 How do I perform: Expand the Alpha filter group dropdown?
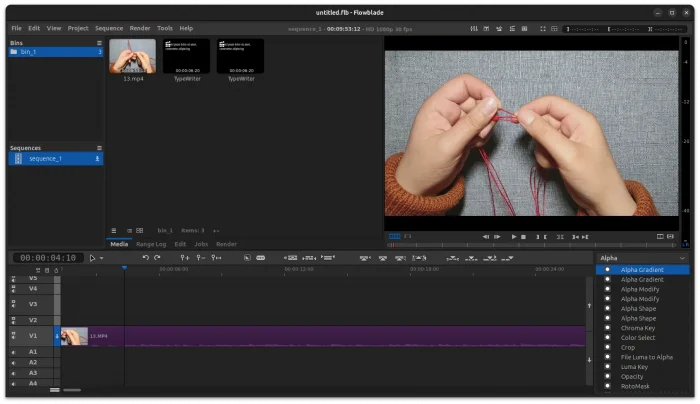pos(642,258)
